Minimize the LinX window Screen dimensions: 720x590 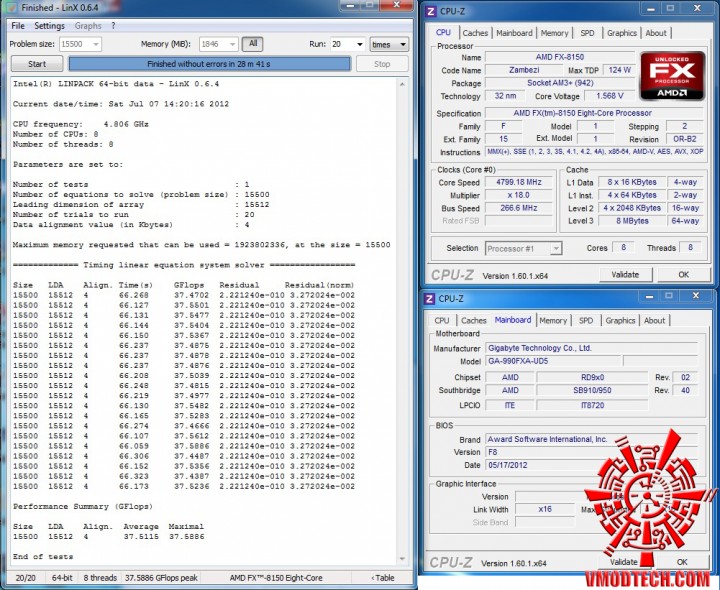point(350,6)
